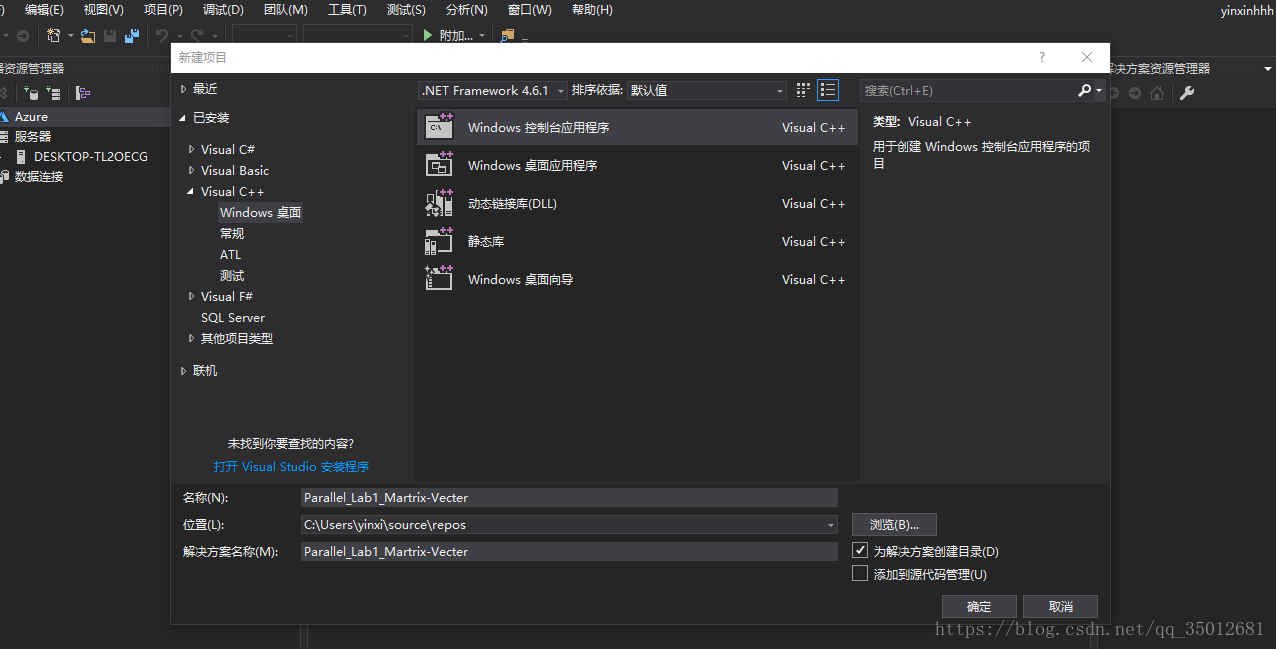The height and width of the screenshot is (649, 1276).
Task: Open the 排序依据 默认值 dropdown
Action: pyautogui.click(x=707, y=90)
